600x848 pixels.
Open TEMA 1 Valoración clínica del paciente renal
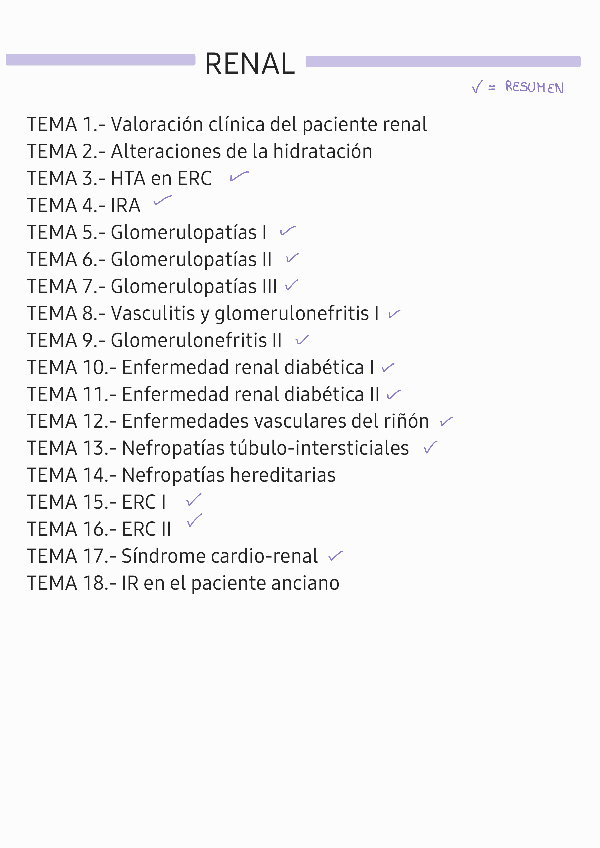pos(227,125)
